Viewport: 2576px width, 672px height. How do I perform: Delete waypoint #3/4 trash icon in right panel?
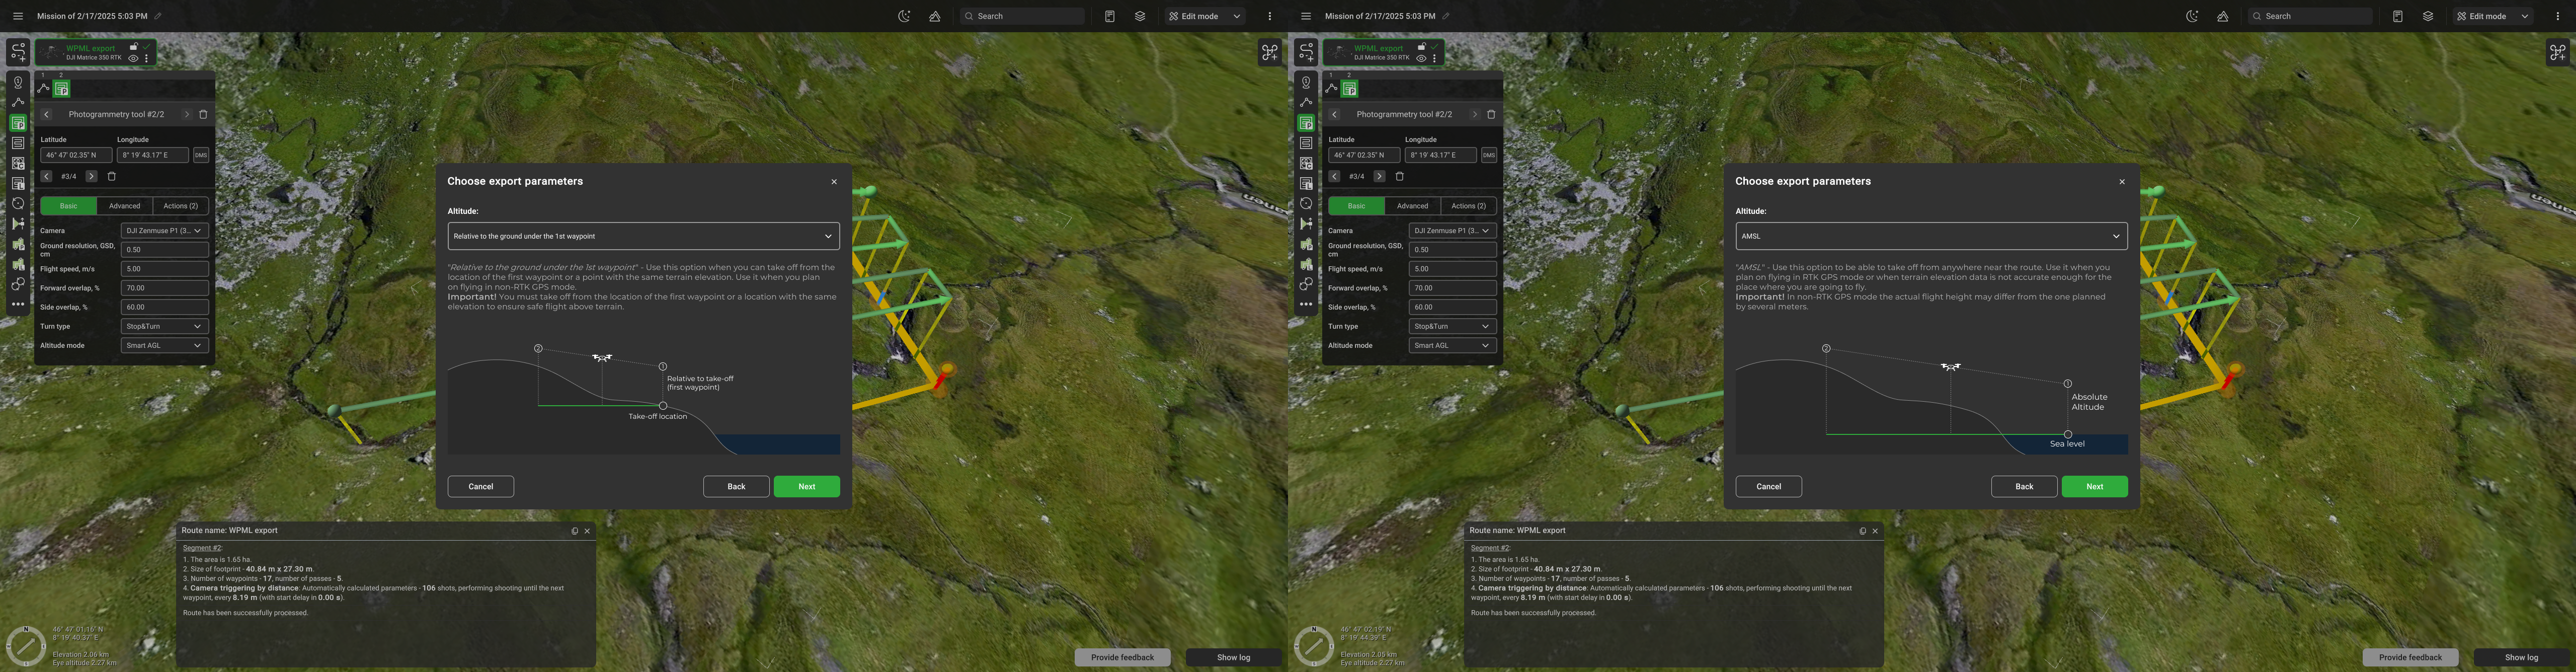[x=1399, y=176]
